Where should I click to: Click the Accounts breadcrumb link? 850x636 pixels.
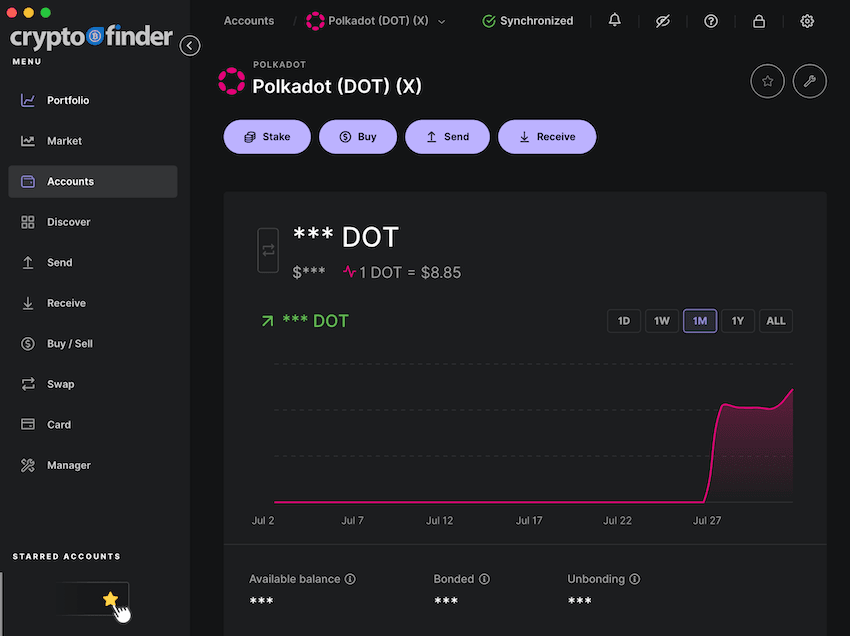pyautogui.click(x=249, y=21)
